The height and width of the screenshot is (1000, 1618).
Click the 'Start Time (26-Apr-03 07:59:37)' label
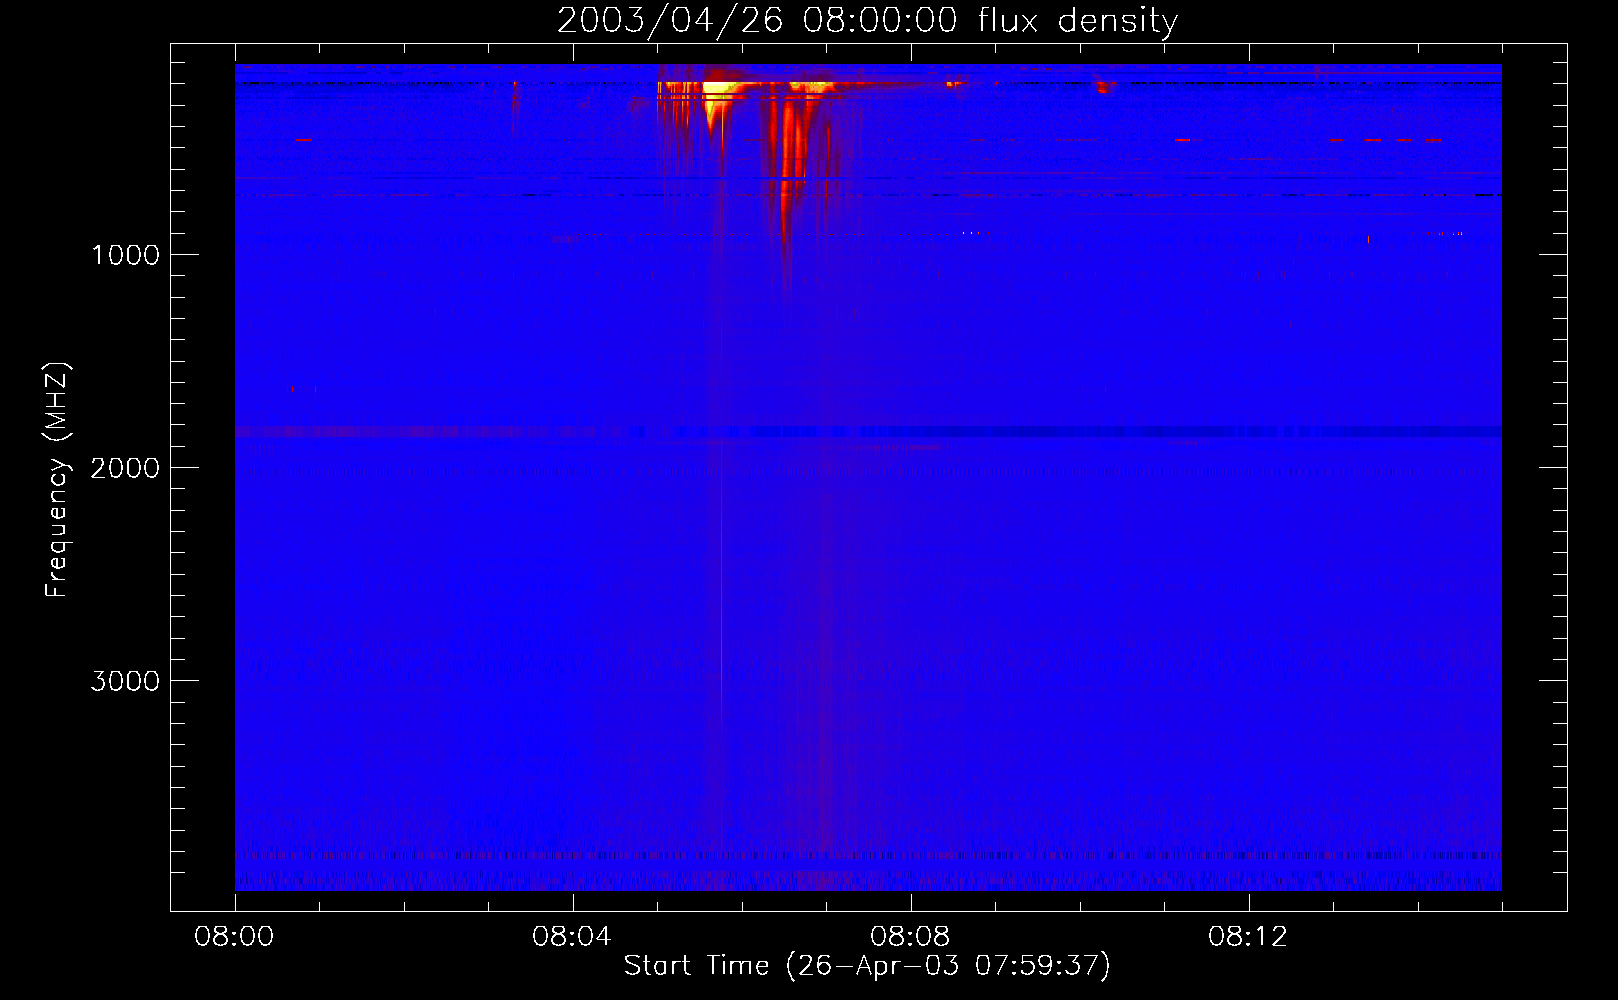pyautogui.click(x=867, y=966)
